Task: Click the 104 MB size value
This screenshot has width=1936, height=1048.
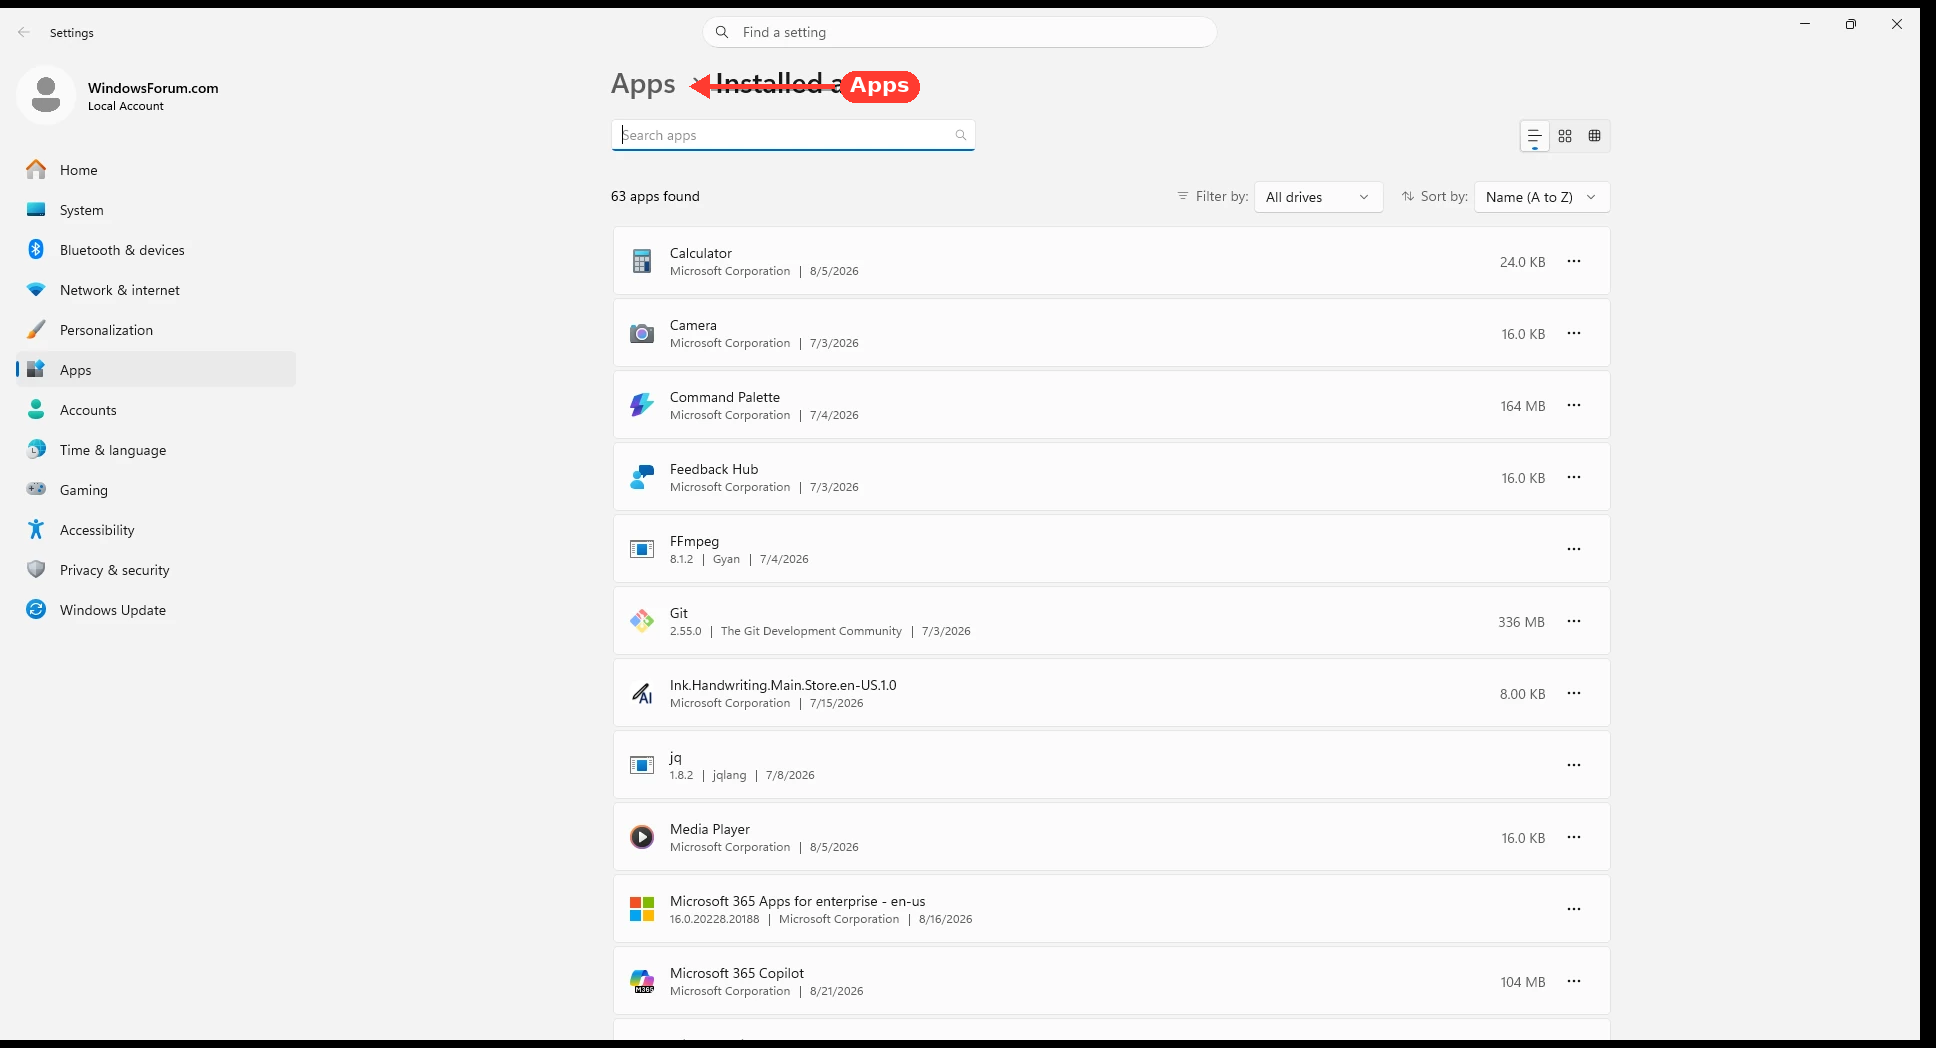Action: [1523, 982]
